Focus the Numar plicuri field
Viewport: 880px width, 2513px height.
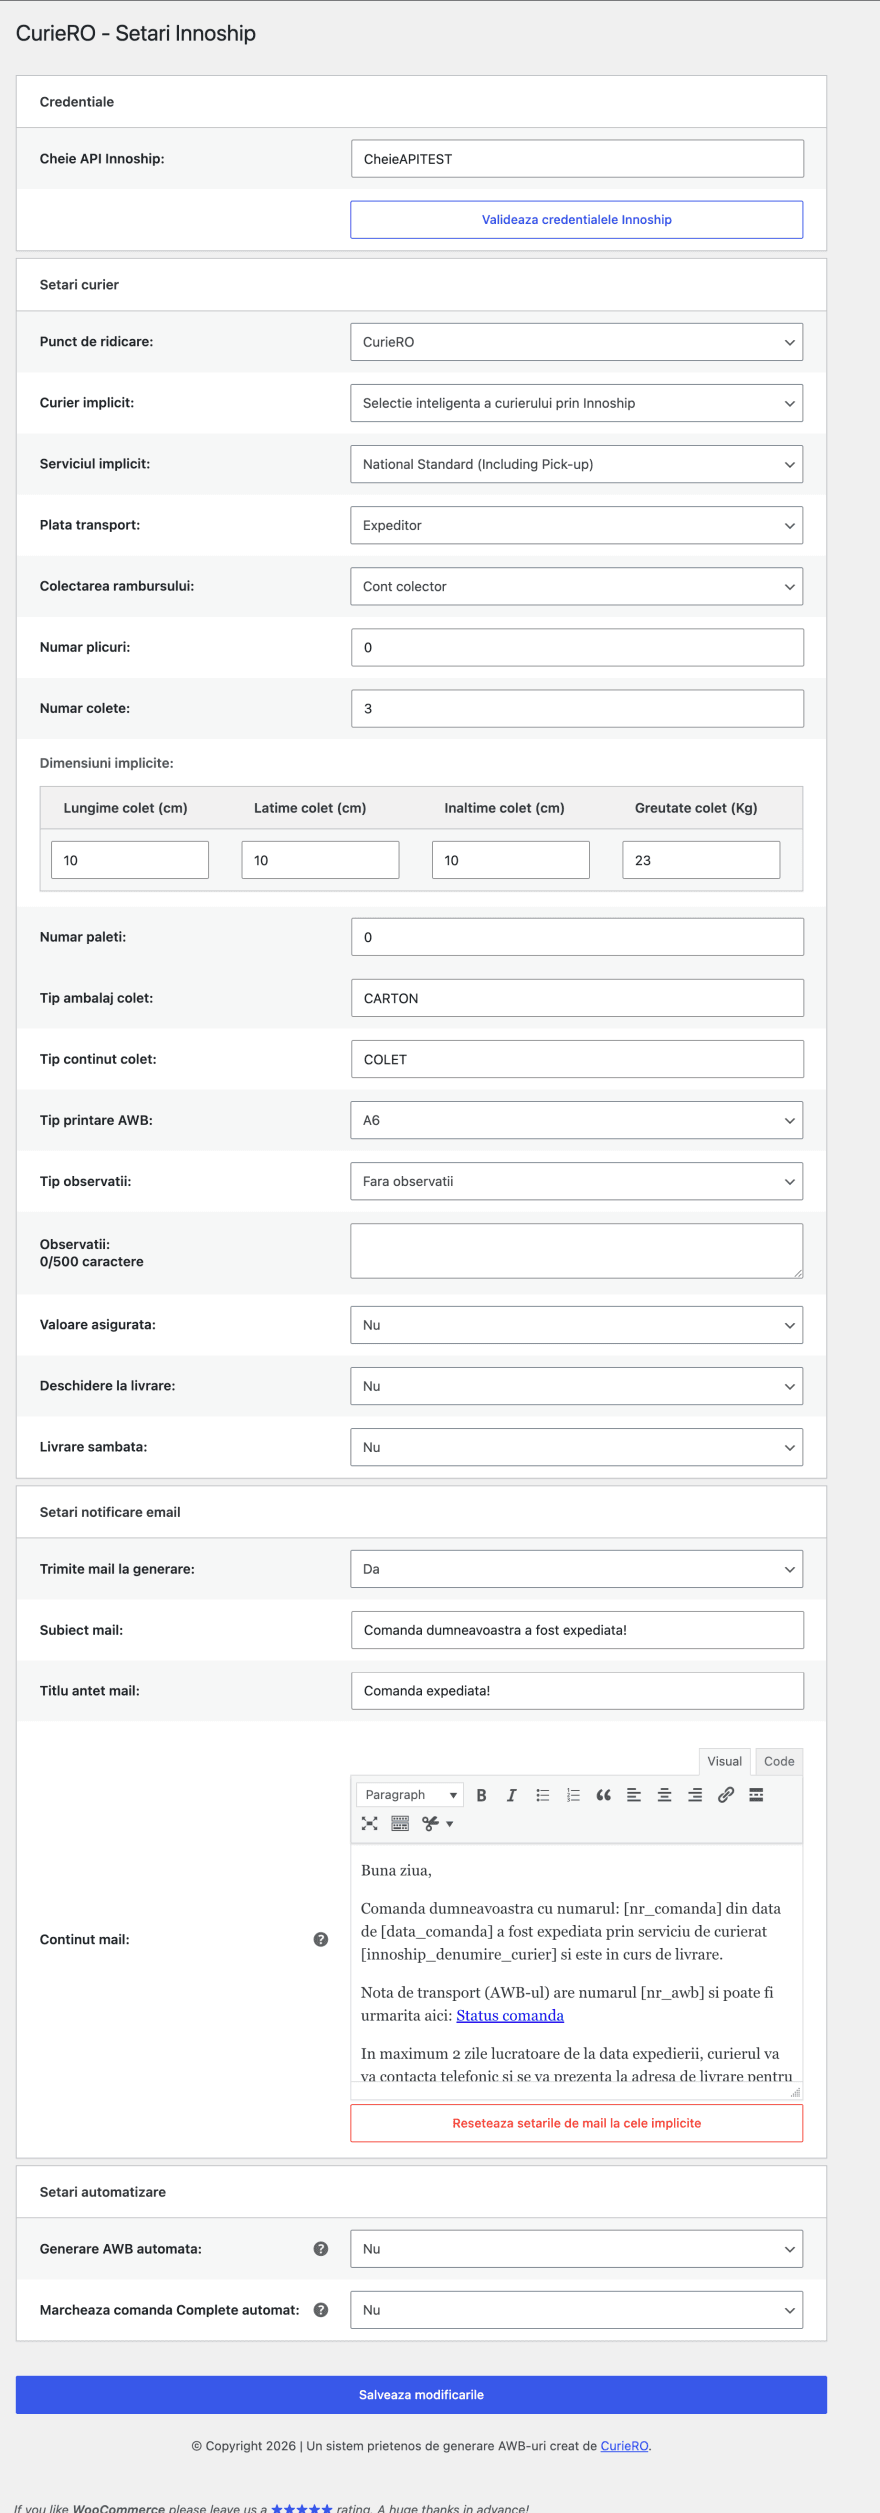[x=577, y=647]
